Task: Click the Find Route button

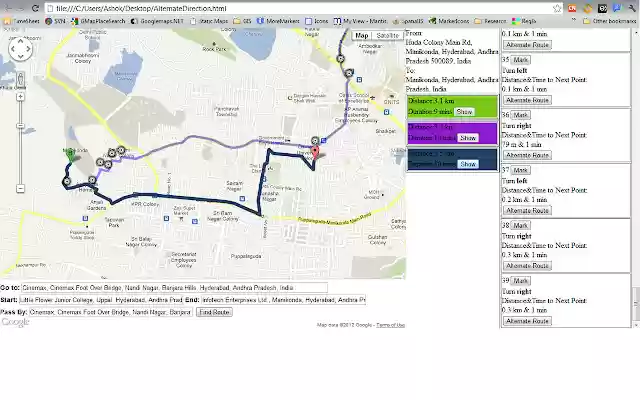Action: [x=214, y=312]
